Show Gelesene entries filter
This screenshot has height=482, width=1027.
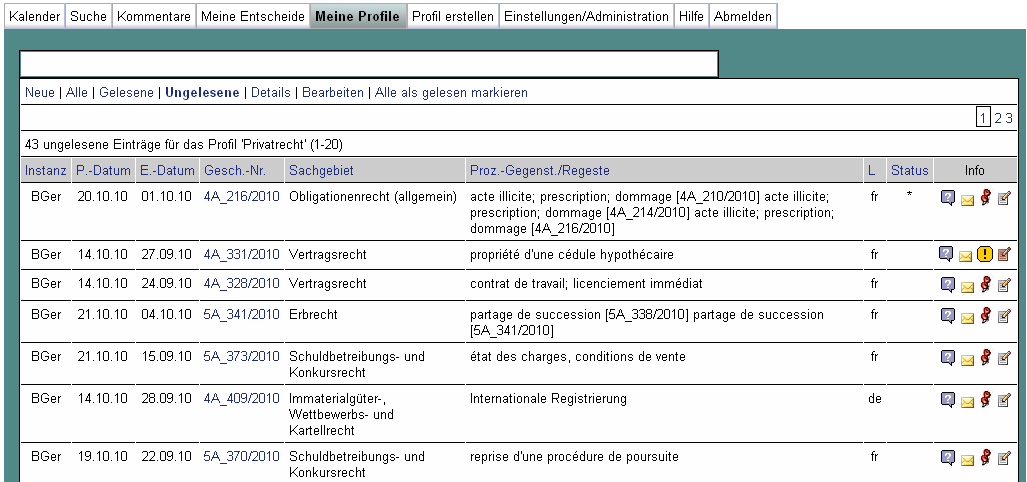[x=126, y=93]
